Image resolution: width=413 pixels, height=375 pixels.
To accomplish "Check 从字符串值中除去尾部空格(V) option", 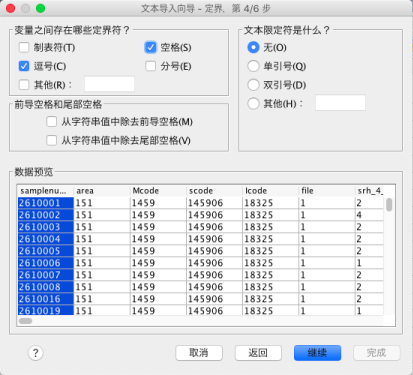I will point(52,140).
